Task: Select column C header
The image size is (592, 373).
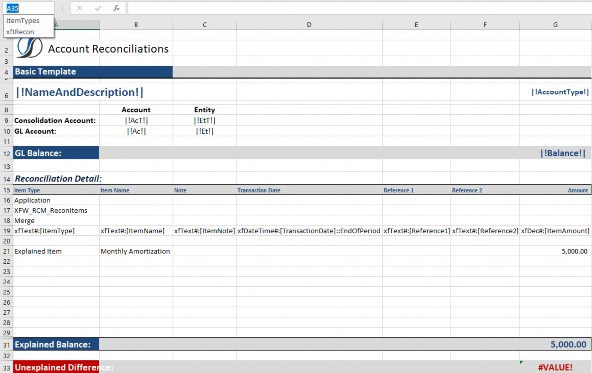Action: pos(205,25)
